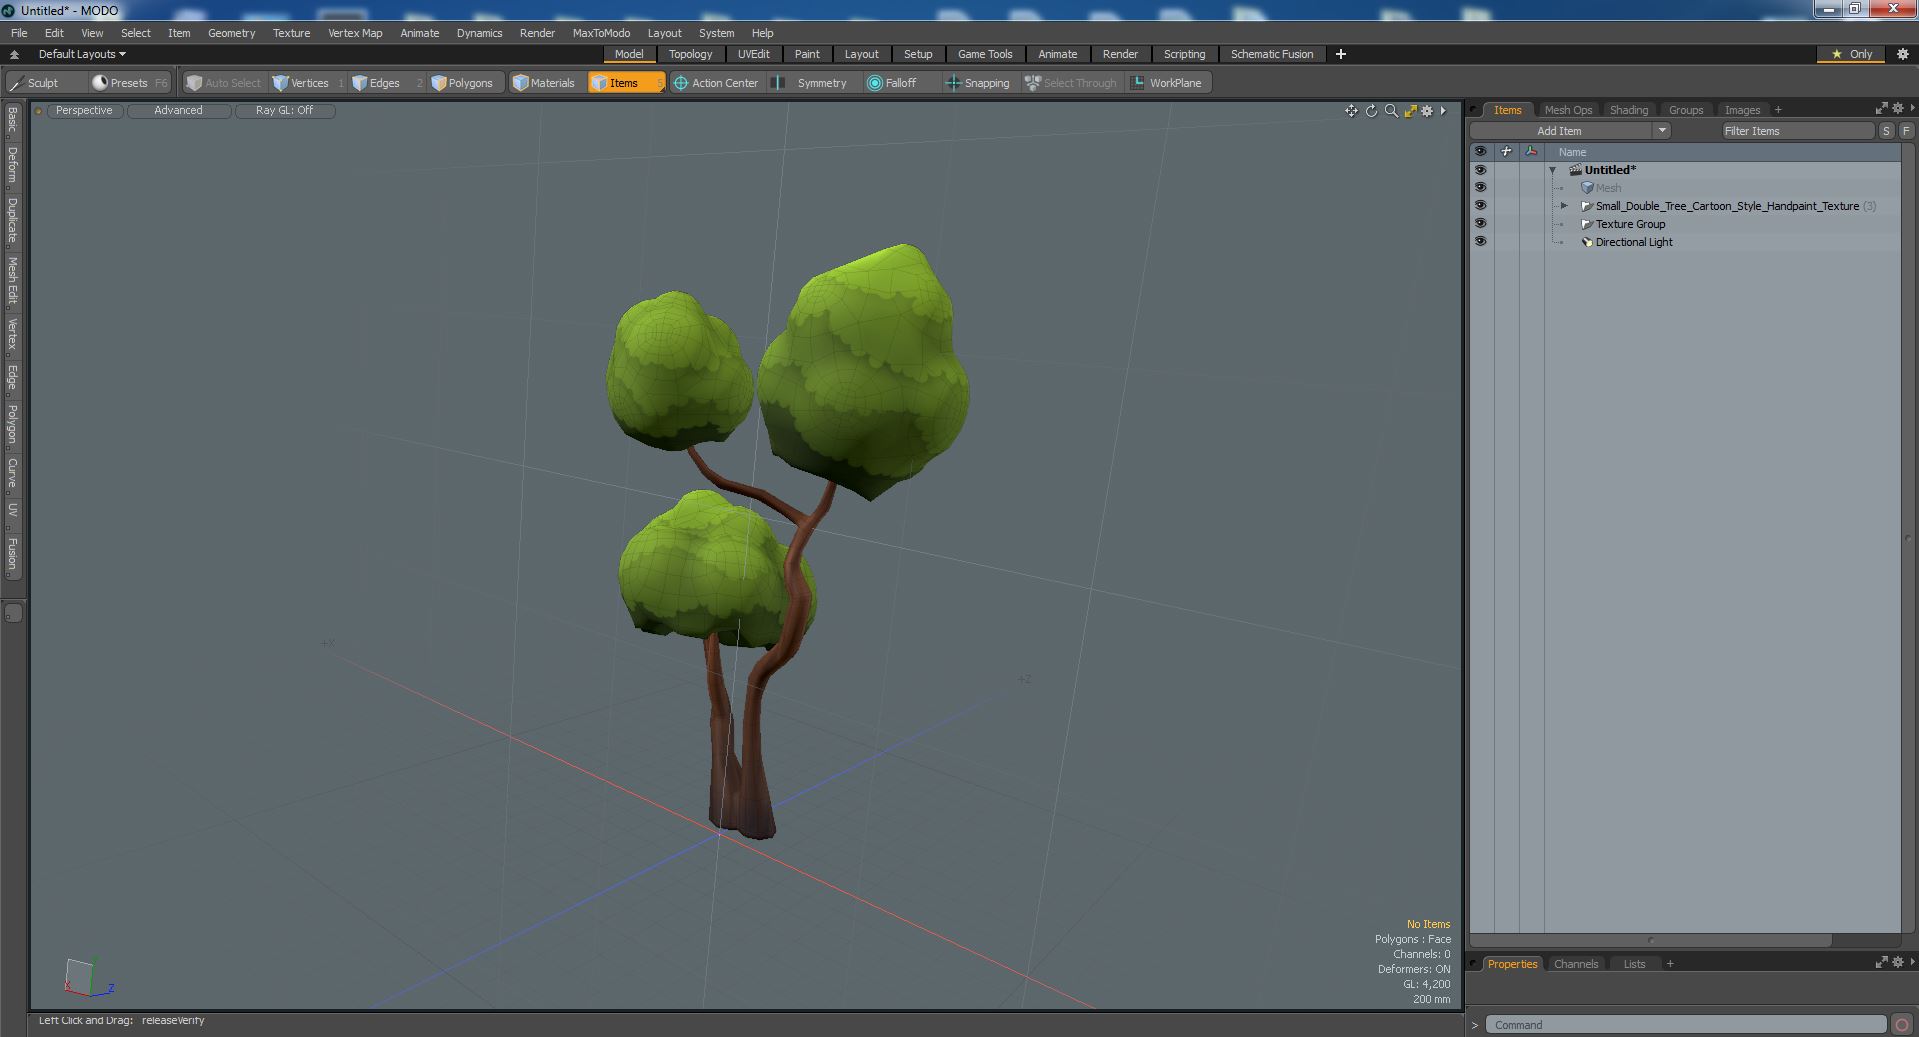Open the WorkPlane options
Screen dimensions: 1919x1037
click(x=1167, y=83)
